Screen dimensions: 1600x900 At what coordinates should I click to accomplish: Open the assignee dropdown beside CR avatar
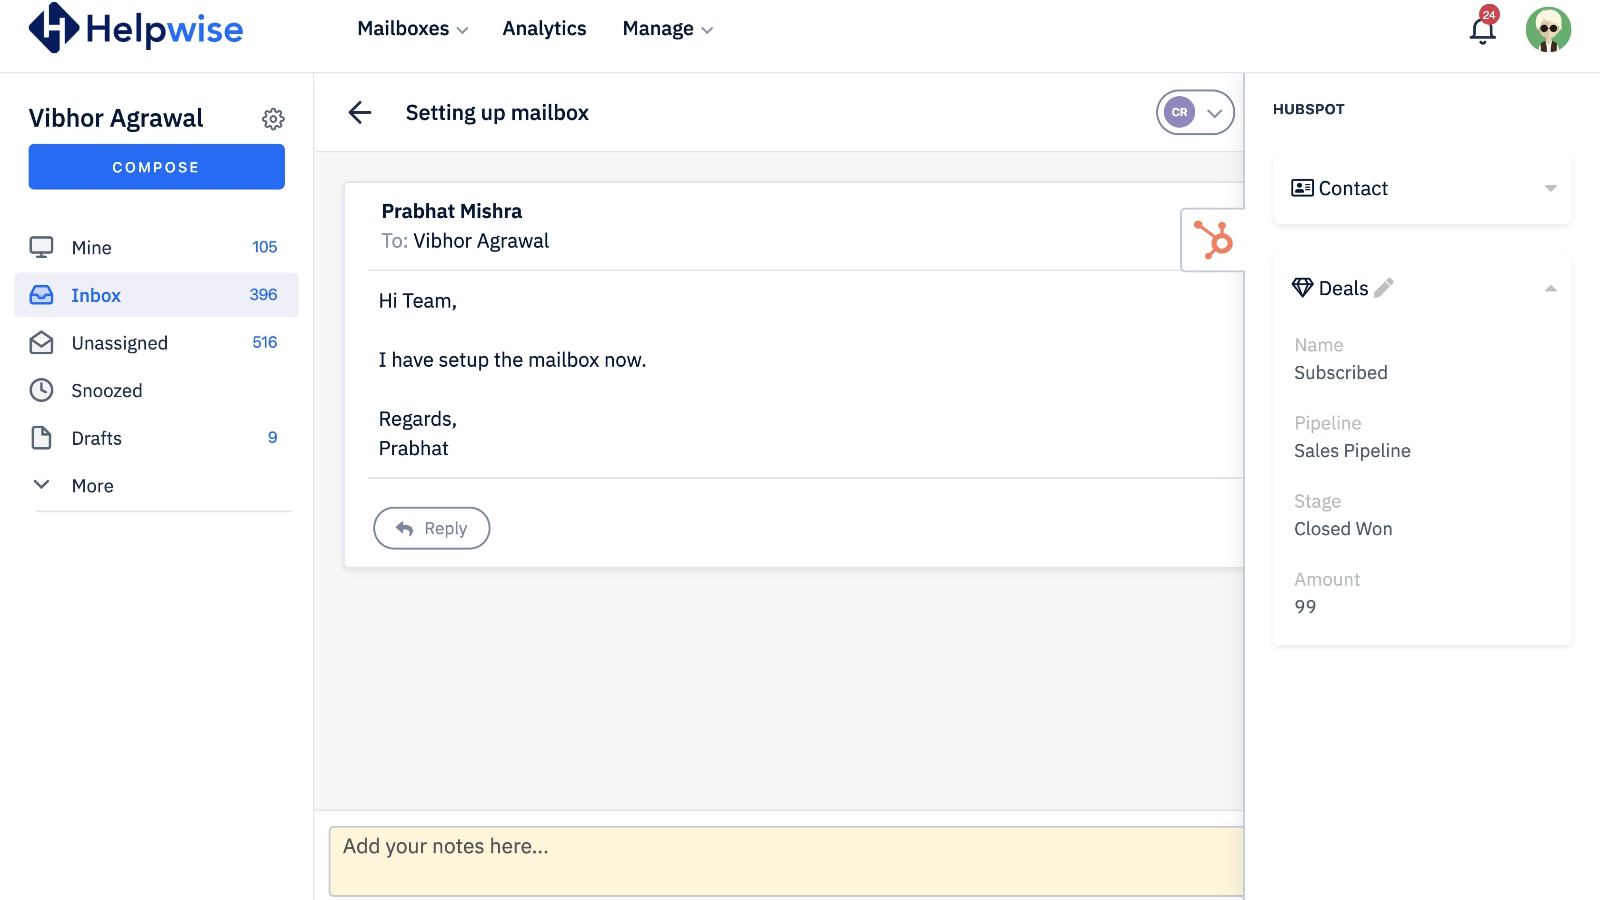point(1215,112)
